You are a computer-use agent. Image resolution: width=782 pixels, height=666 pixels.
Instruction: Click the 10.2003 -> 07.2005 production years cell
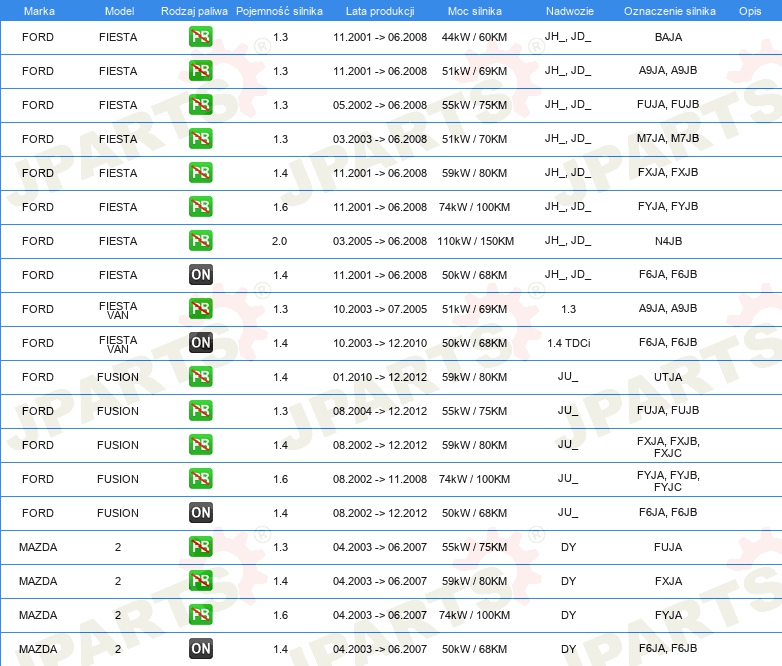(380, 309)
